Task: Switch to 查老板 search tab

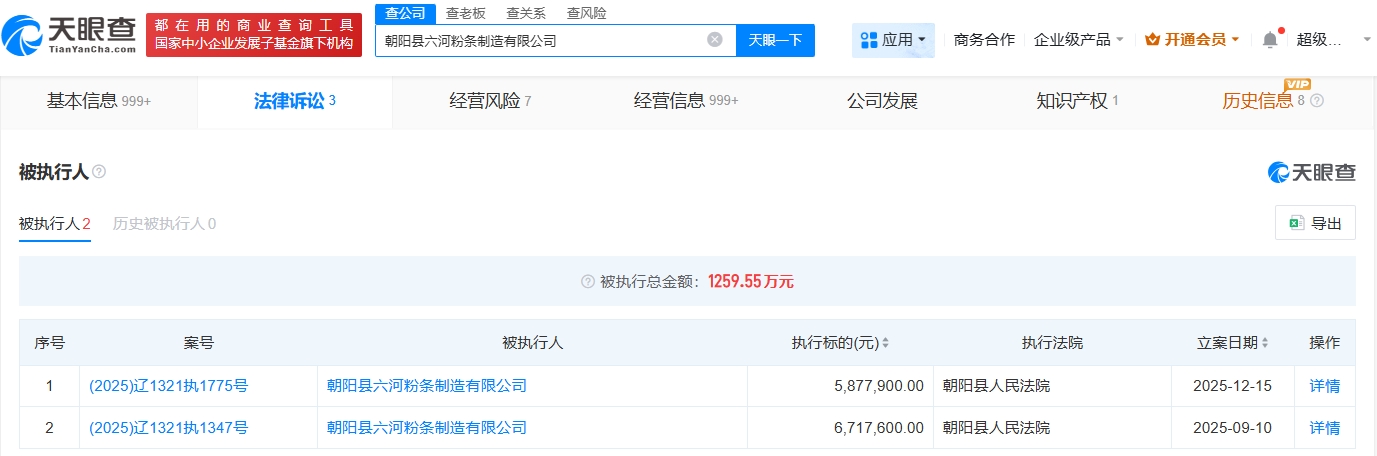Action: (x=465, y=13)
